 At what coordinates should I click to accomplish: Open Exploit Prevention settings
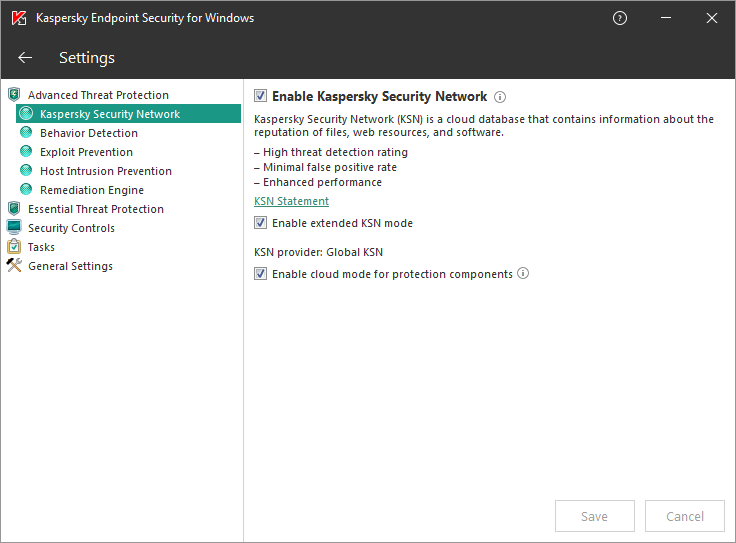coord(86,152)
